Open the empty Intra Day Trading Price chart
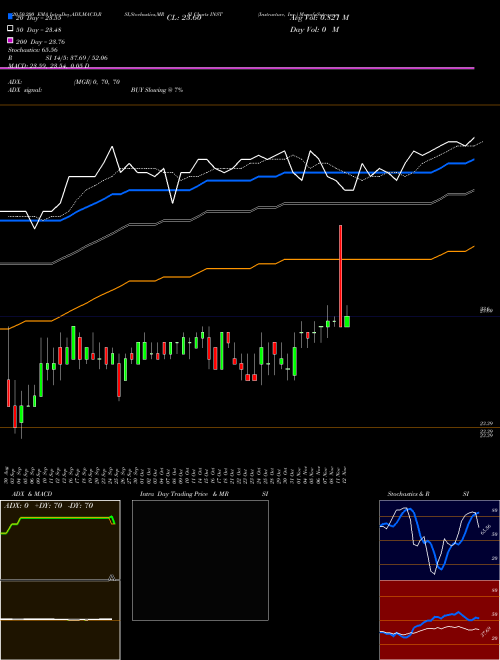Image resolution: width=500 pixels, height=660 pixels. [x=200, y=560]
